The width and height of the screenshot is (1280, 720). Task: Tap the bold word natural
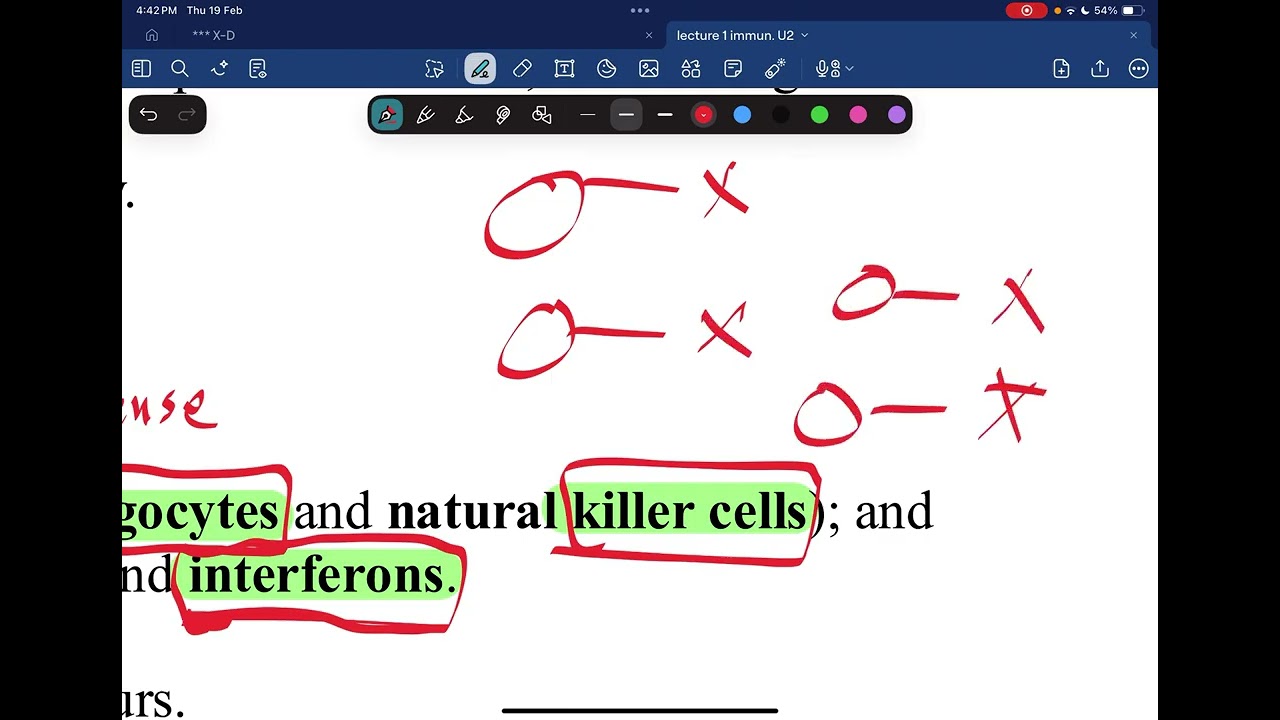click(471, 512)
